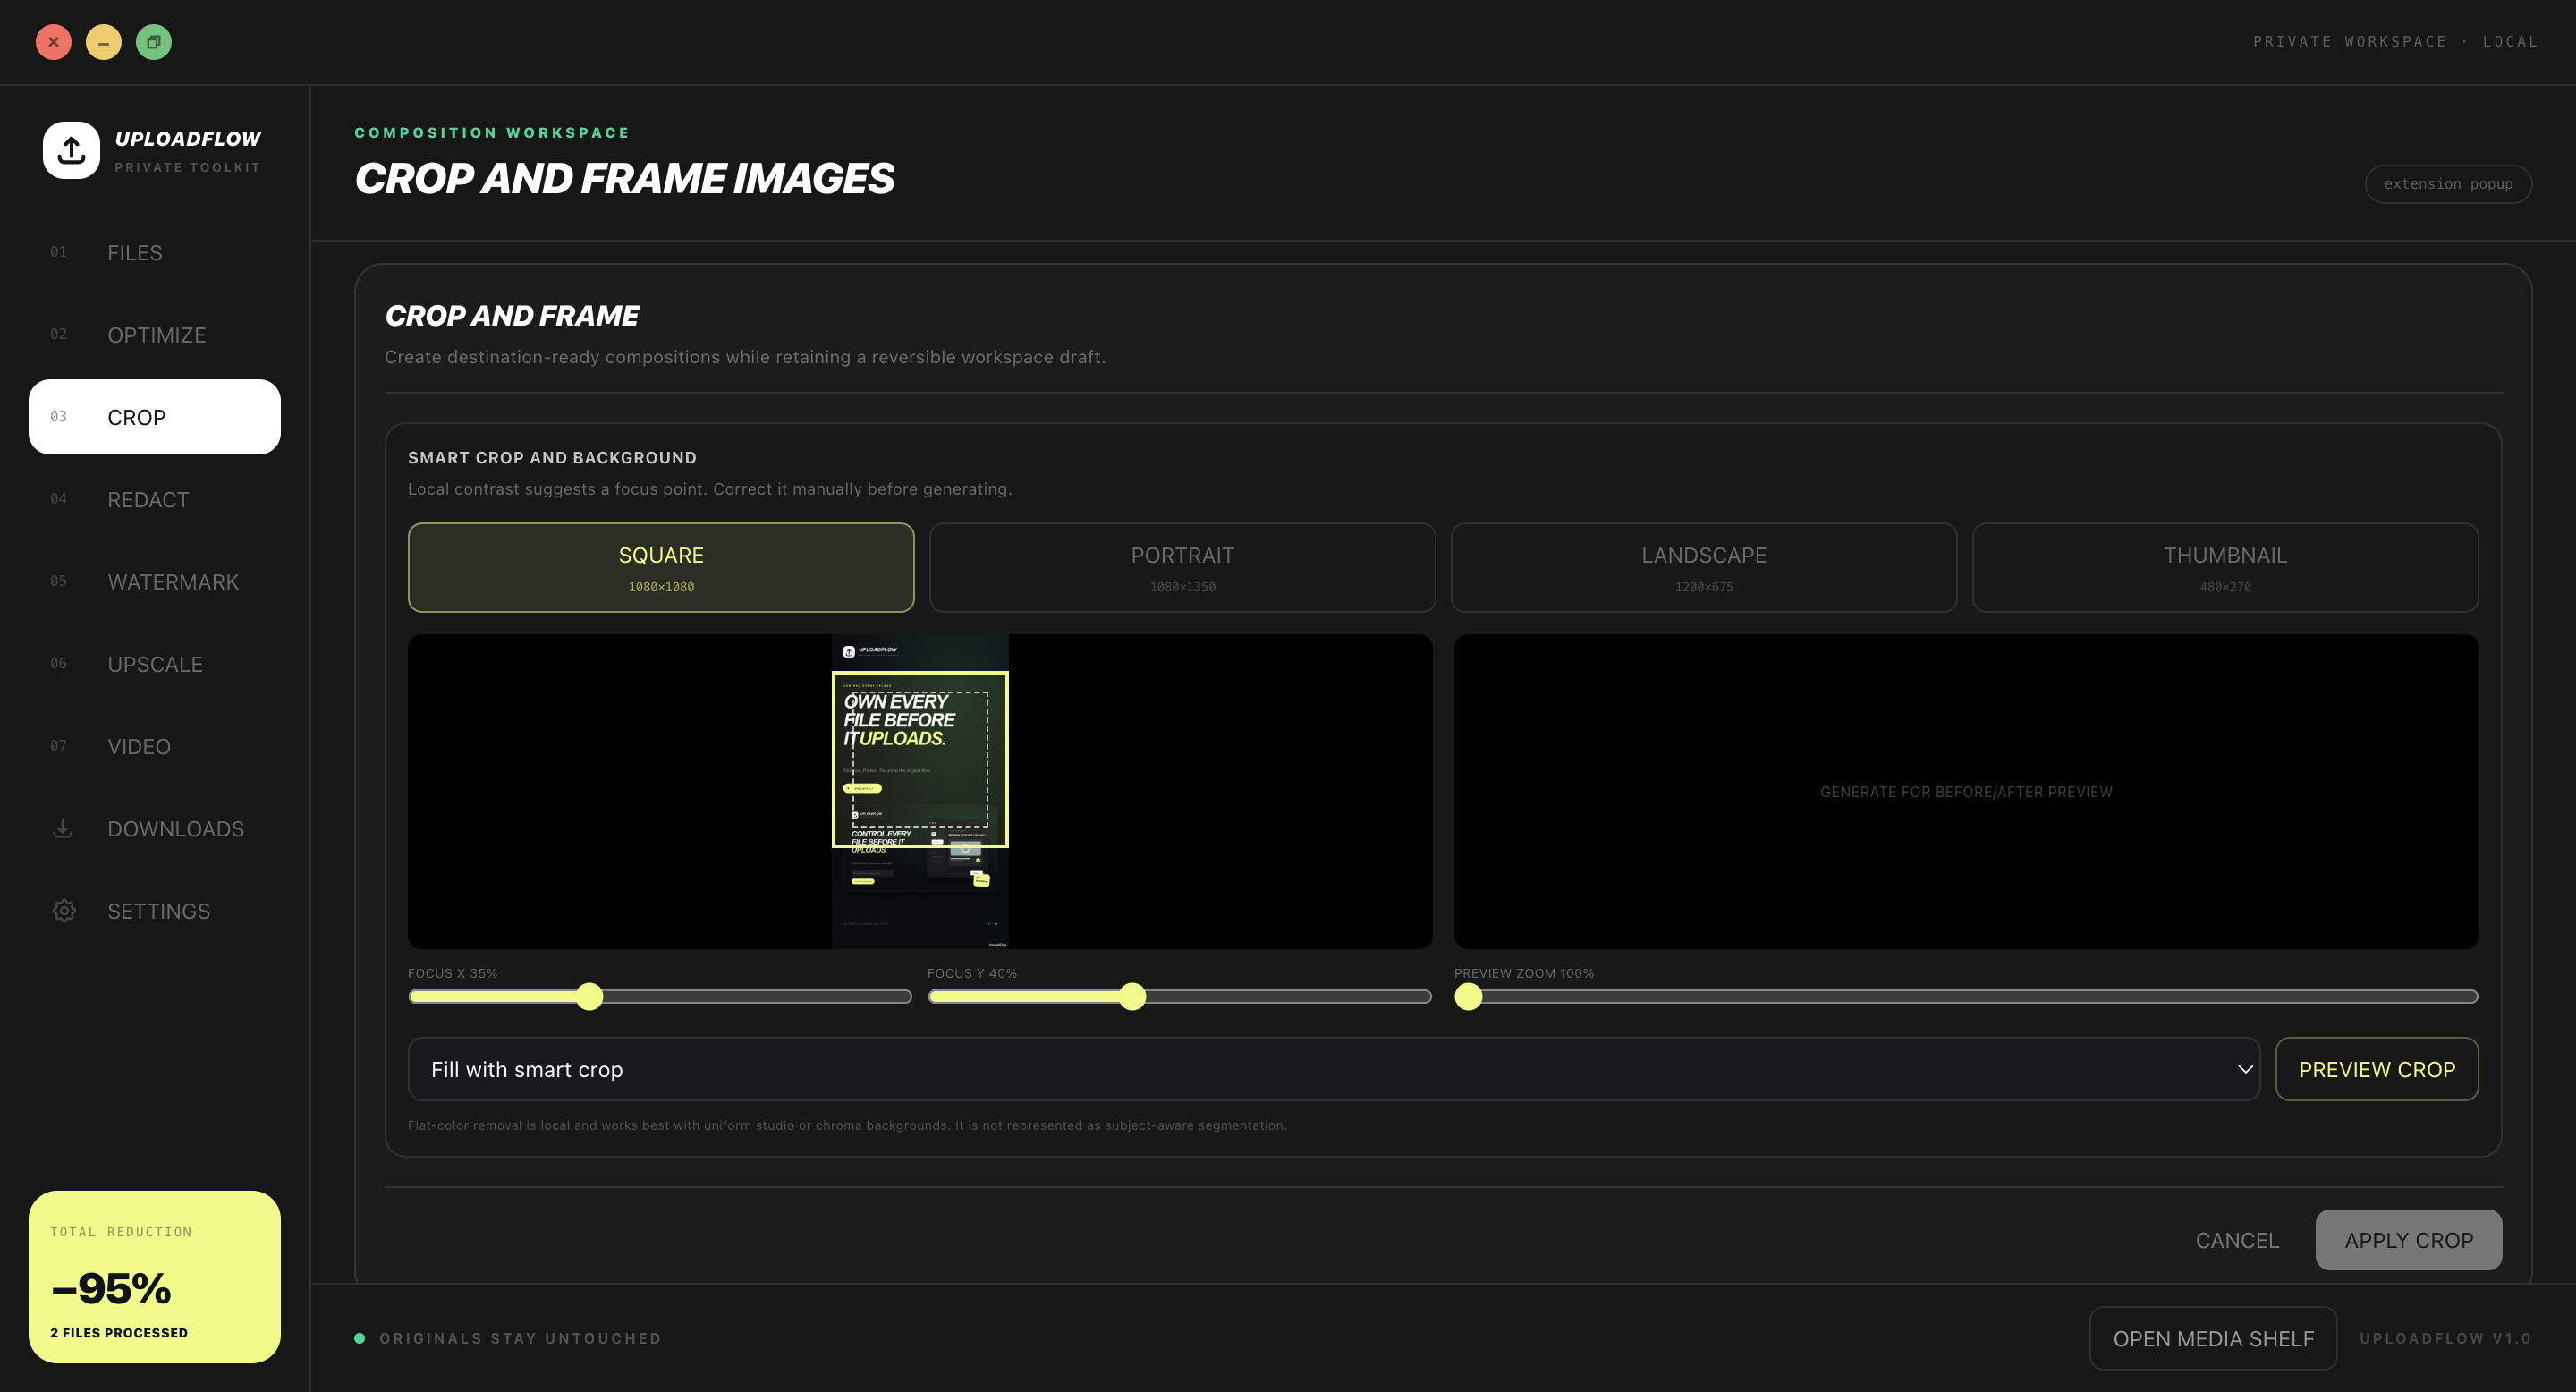Click the before/after preview pane

tap(1966, 791)
